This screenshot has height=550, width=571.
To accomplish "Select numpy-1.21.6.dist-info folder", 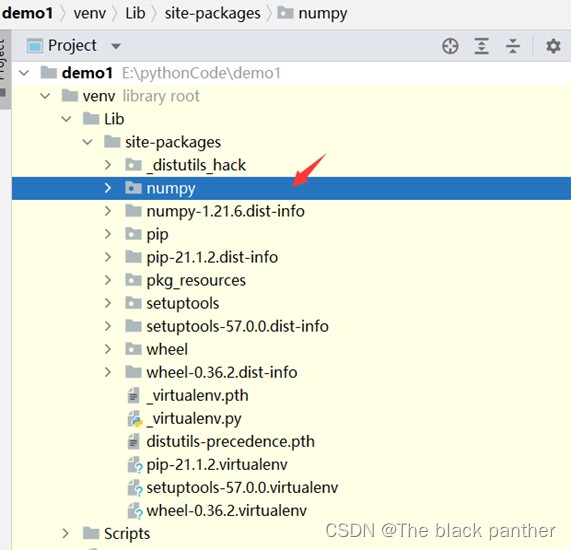I will pos(225,211).
